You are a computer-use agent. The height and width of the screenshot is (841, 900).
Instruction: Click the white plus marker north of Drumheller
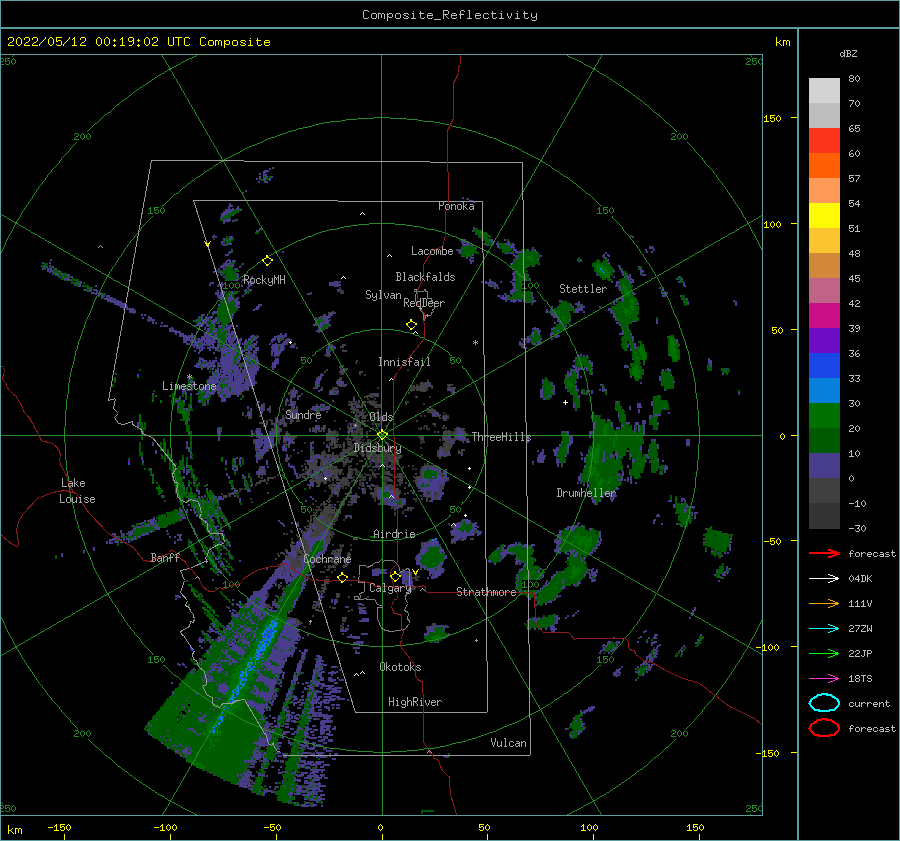point(565,402)
